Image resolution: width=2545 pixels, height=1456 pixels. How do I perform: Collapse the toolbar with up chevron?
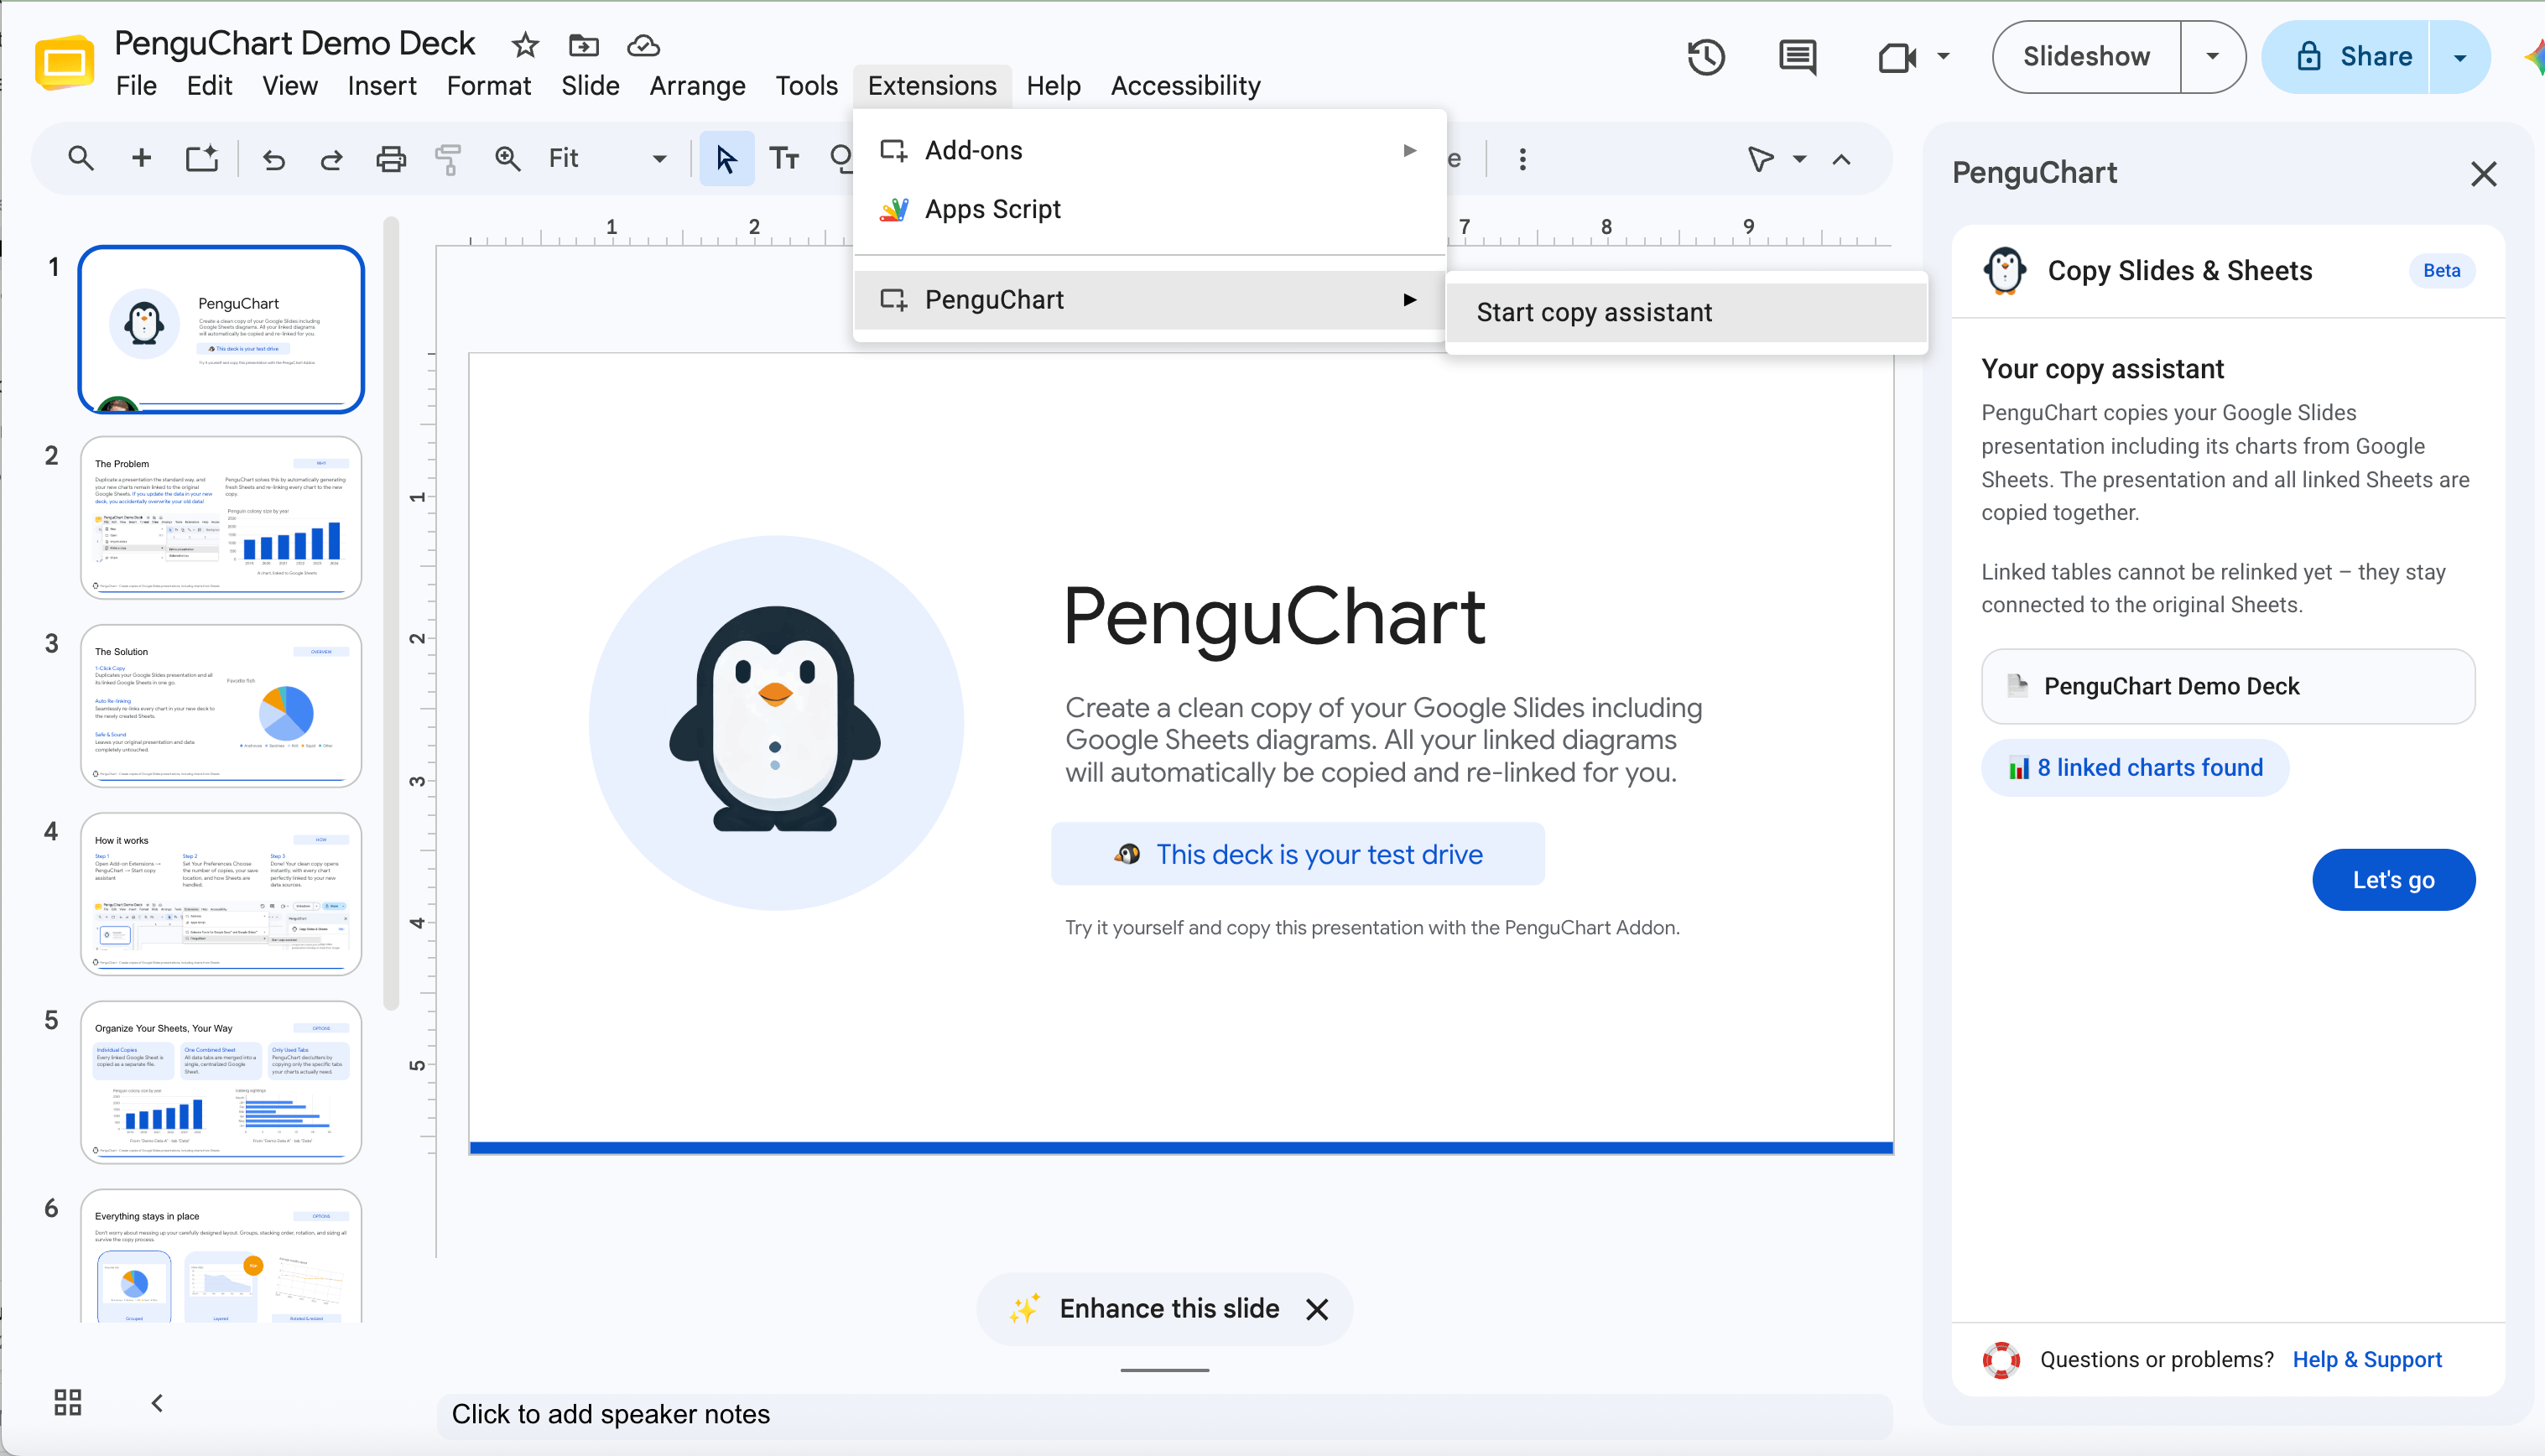pos(1841,159)
